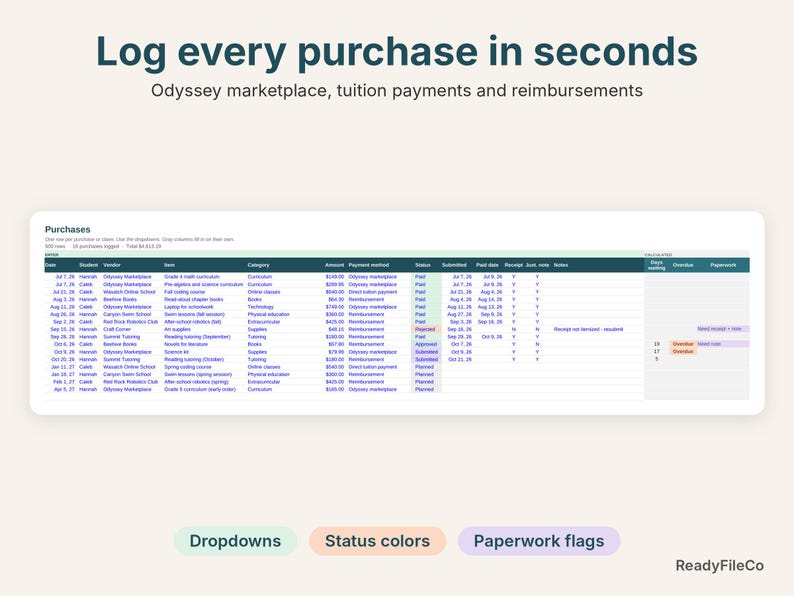Click the Grade 5 curriculum (early order) cell

pyautogui.click(x=200, y=389)
